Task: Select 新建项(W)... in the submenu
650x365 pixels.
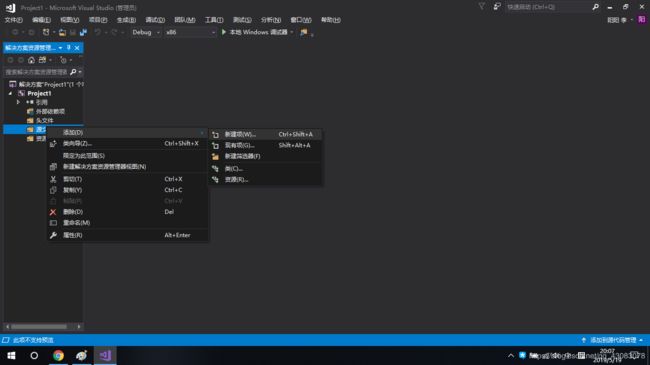Action: coord(265,134)
